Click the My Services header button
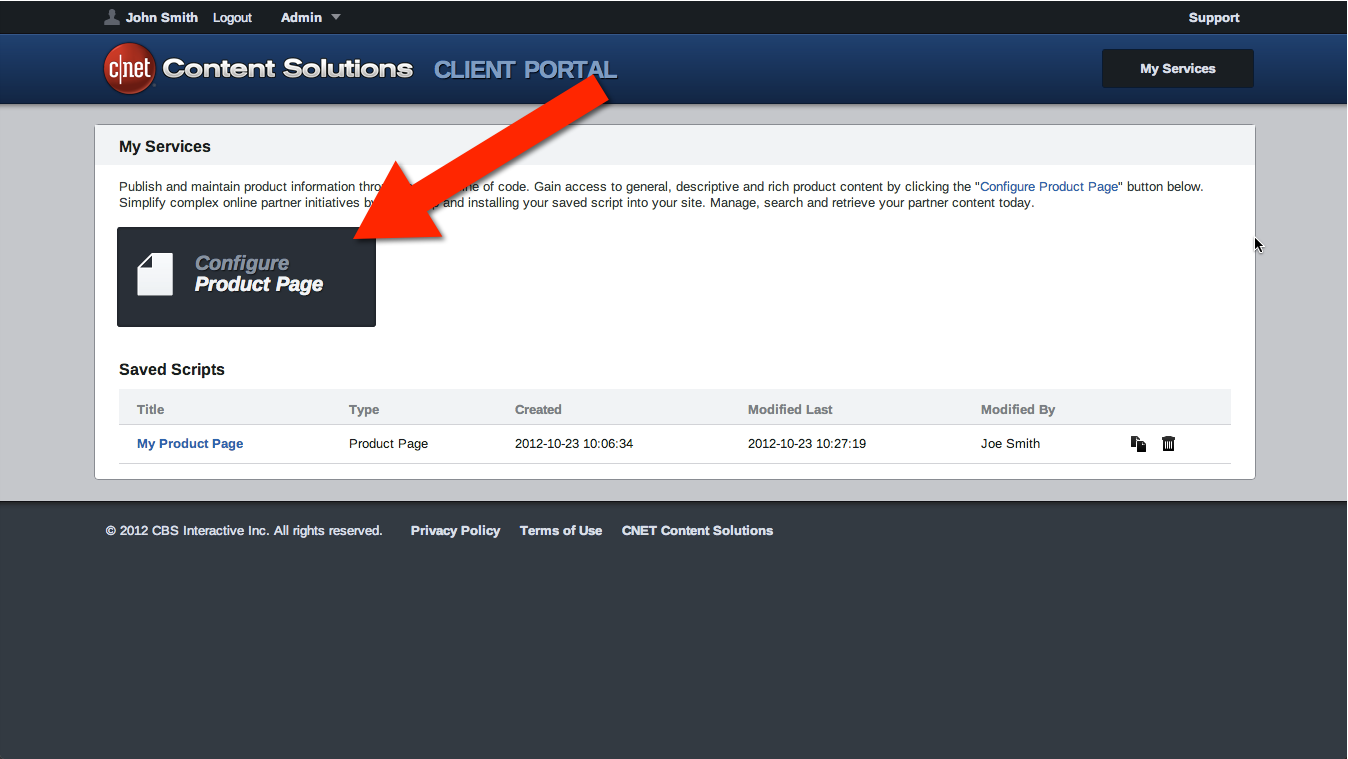The width and height of the screenshot is (1348, 759). 1177,69
